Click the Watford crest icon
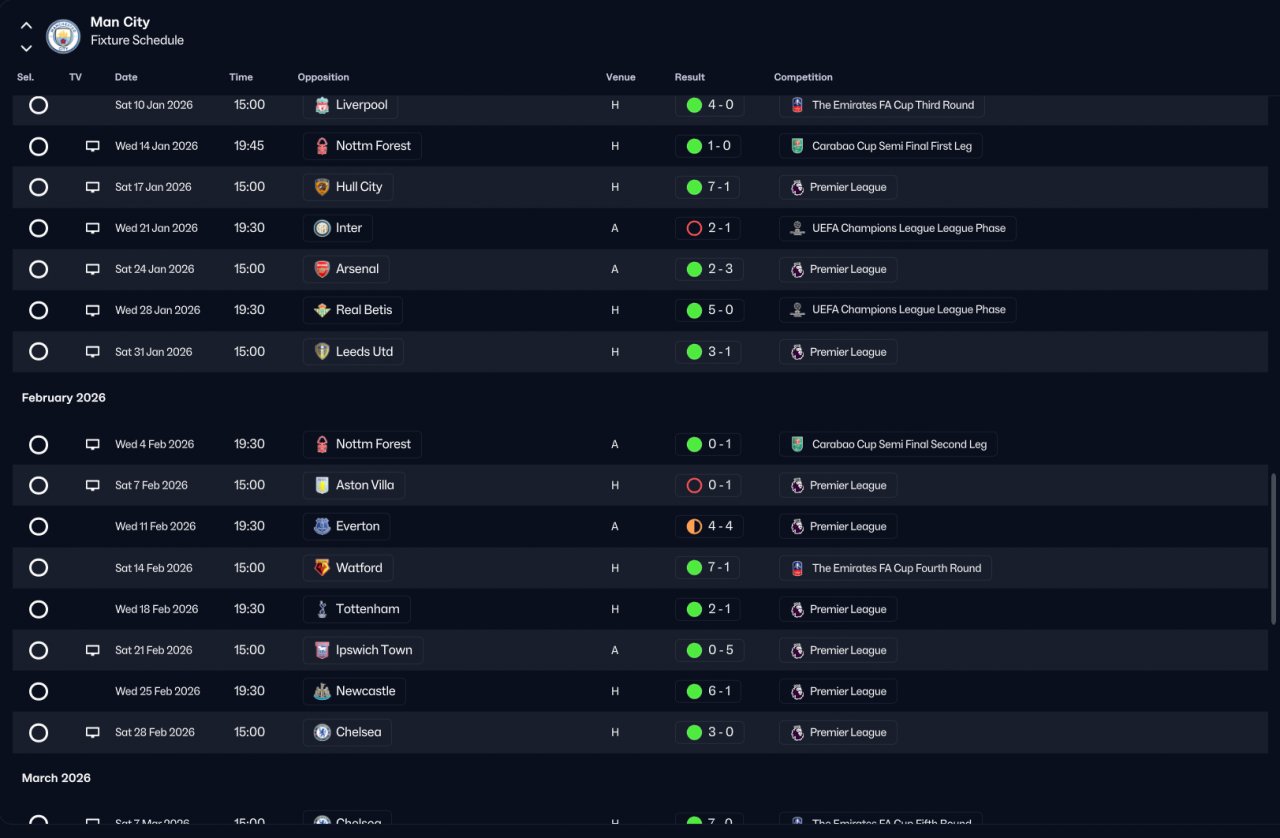The image size is (1280, 838). pos(322,568)
